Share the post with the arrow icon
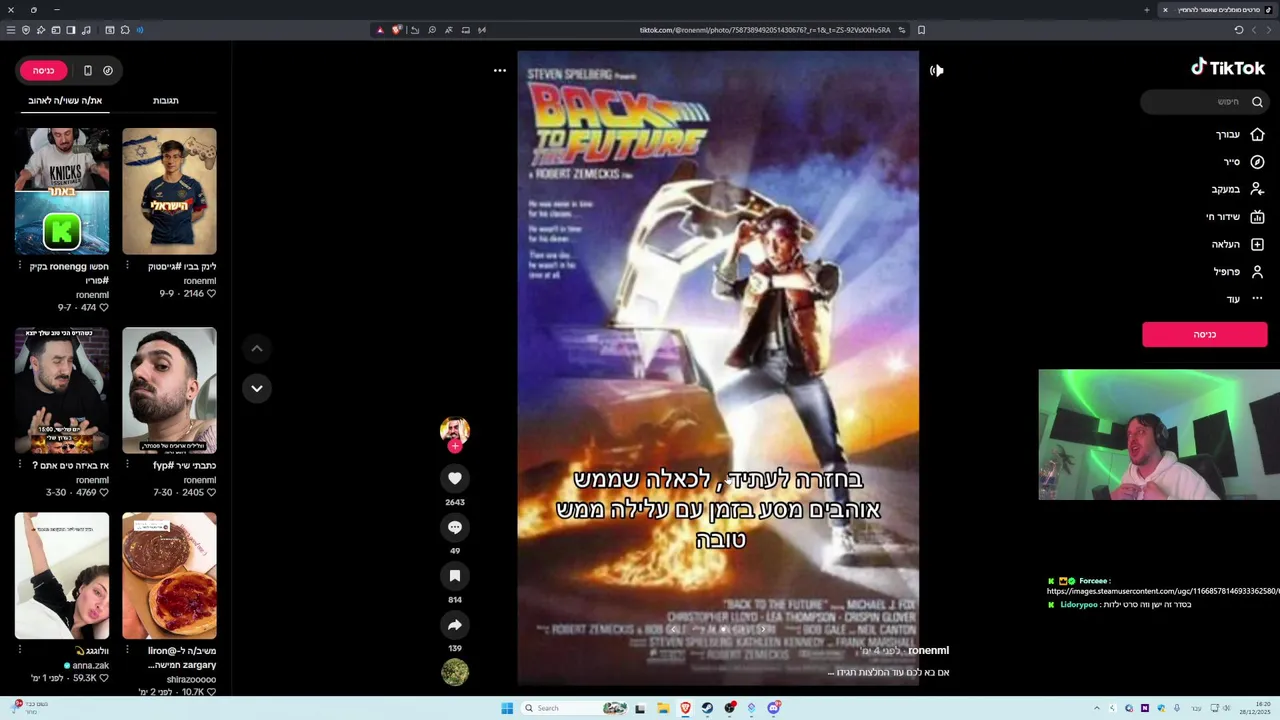Image resolution: width=1280 pixels, height=720 pixels. coord(455,625)
